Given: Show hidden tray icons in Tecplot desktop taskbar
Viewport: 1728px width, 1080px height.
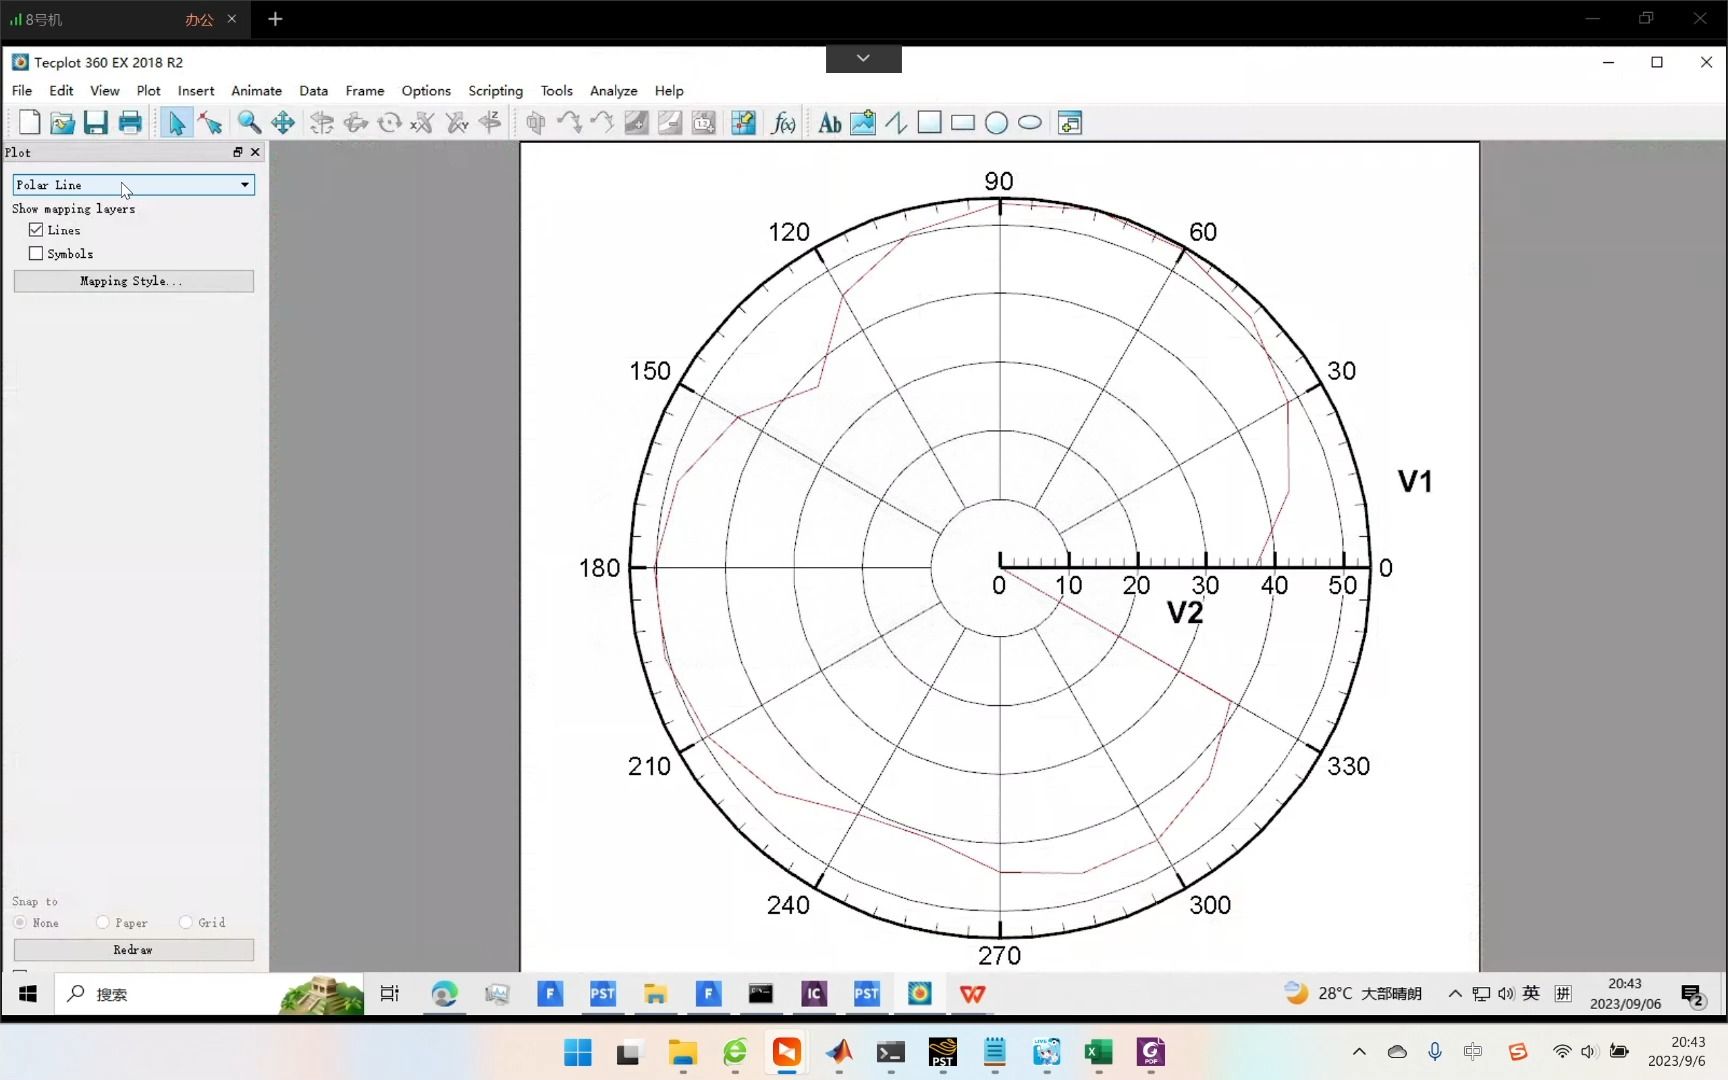Looking at the screenshot, I should coord(1455,993).
